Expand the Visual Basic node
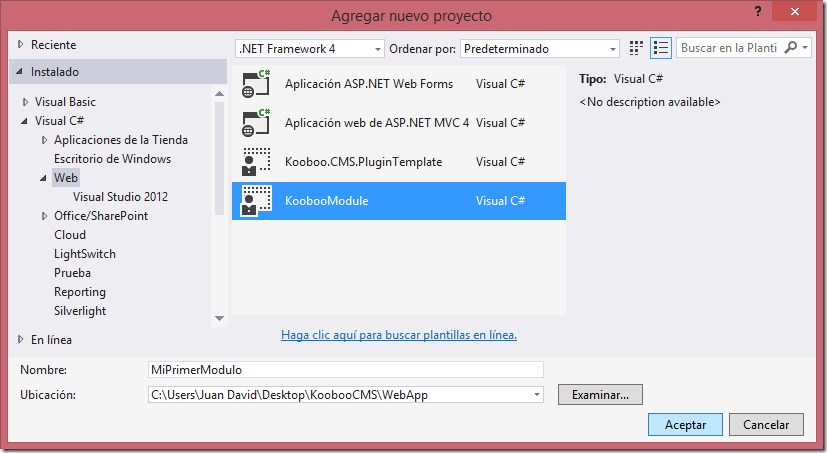Screen dimensions: 827x453 point(25,102)
